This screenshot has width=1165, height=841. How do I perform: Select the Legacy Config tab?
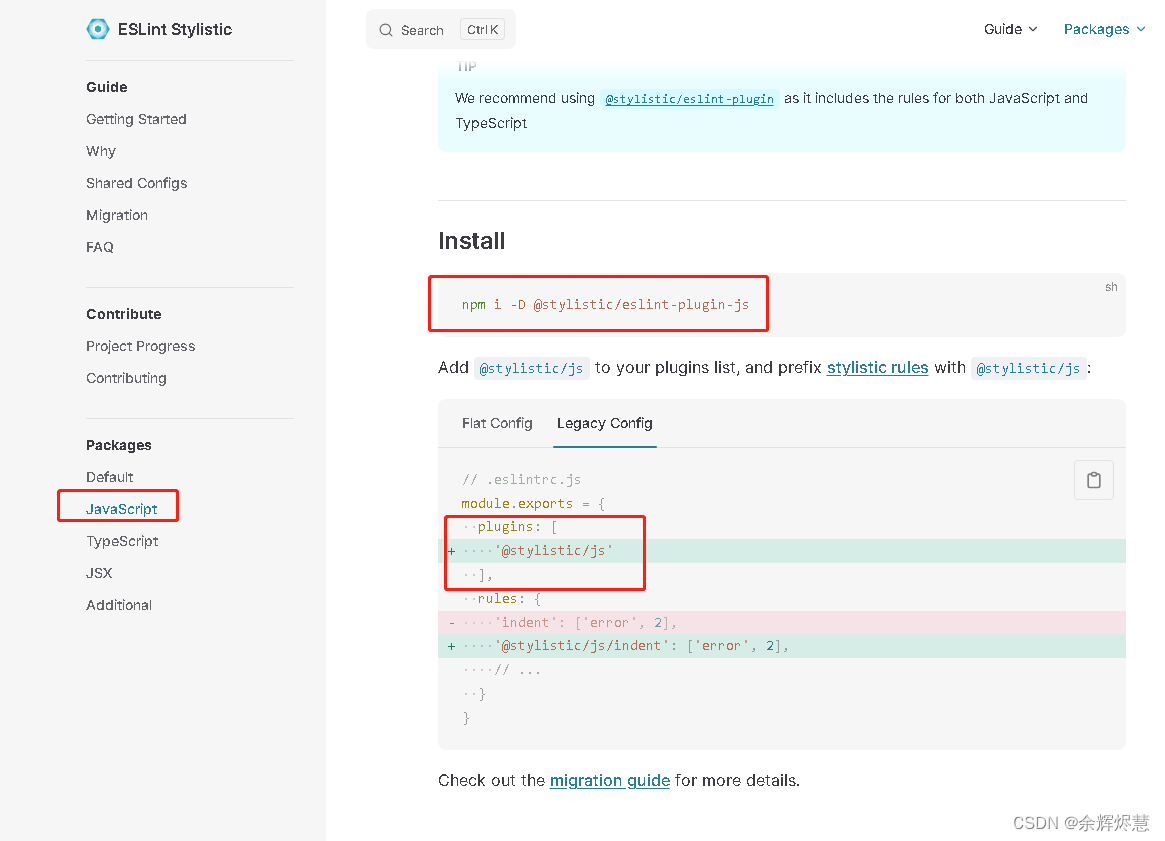(605, 423)
